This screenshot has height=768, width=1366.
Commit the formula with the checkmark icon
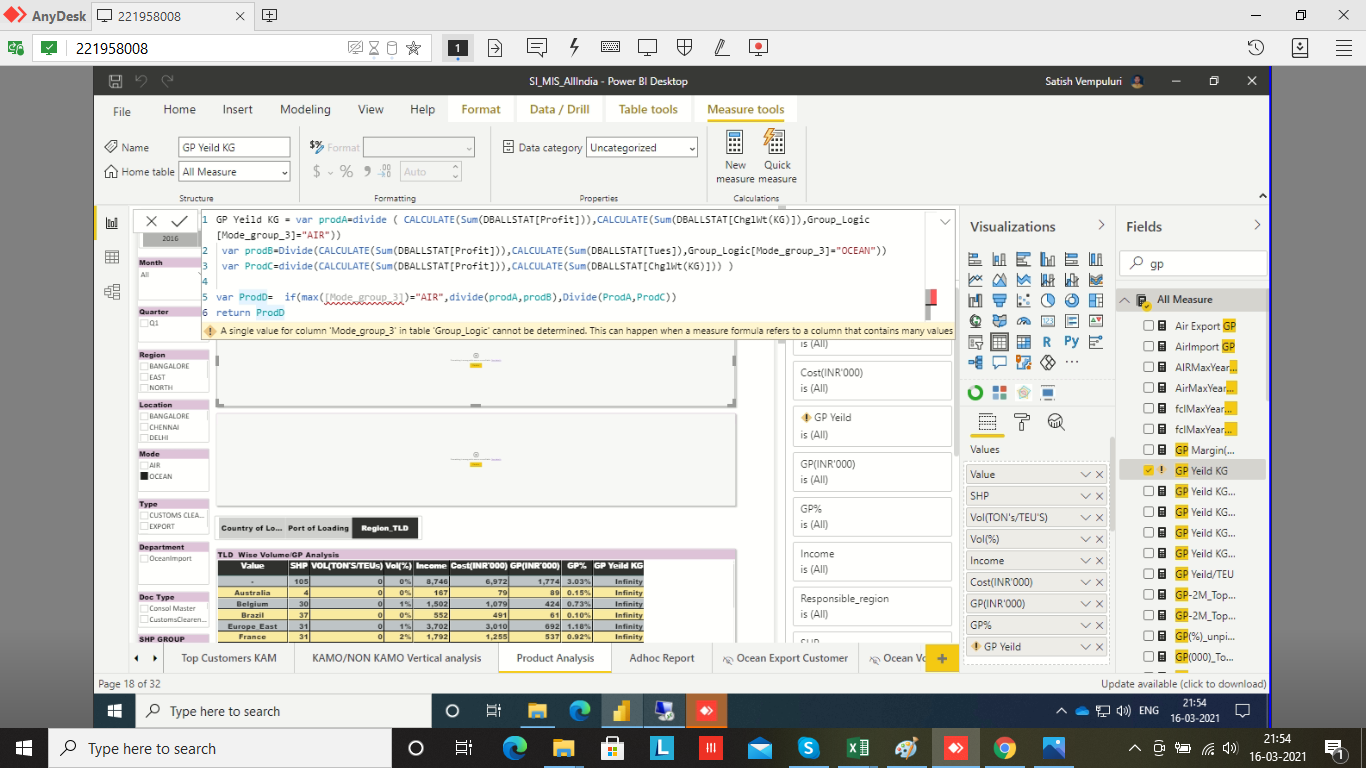coord(179,221)
